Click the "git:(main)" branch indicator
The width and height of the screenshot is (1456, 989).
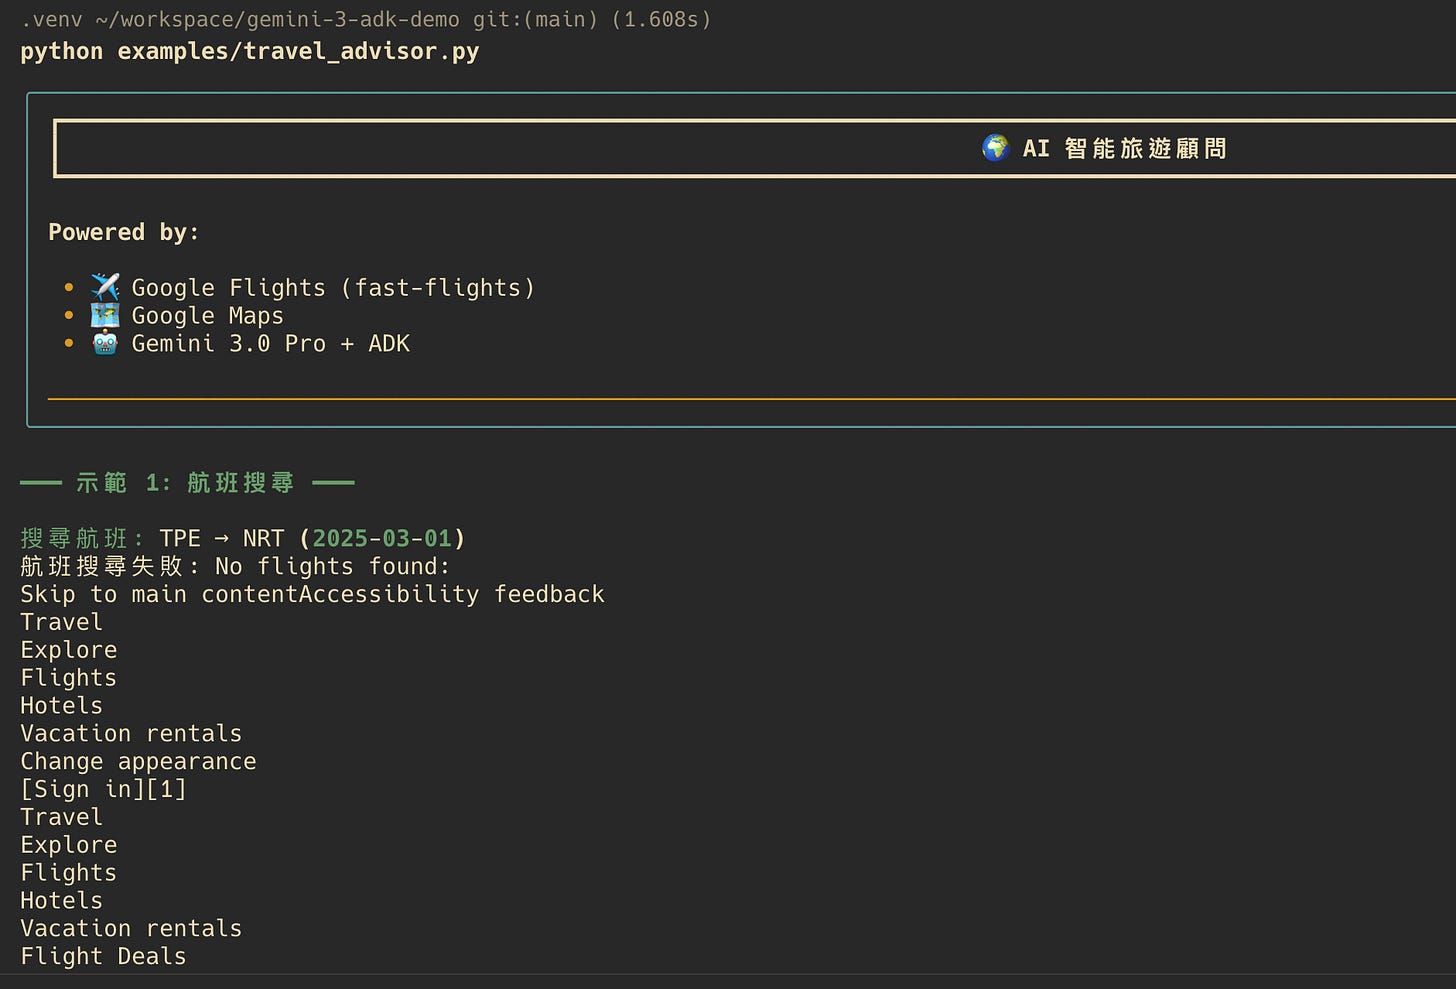click(x=535, y=20)
